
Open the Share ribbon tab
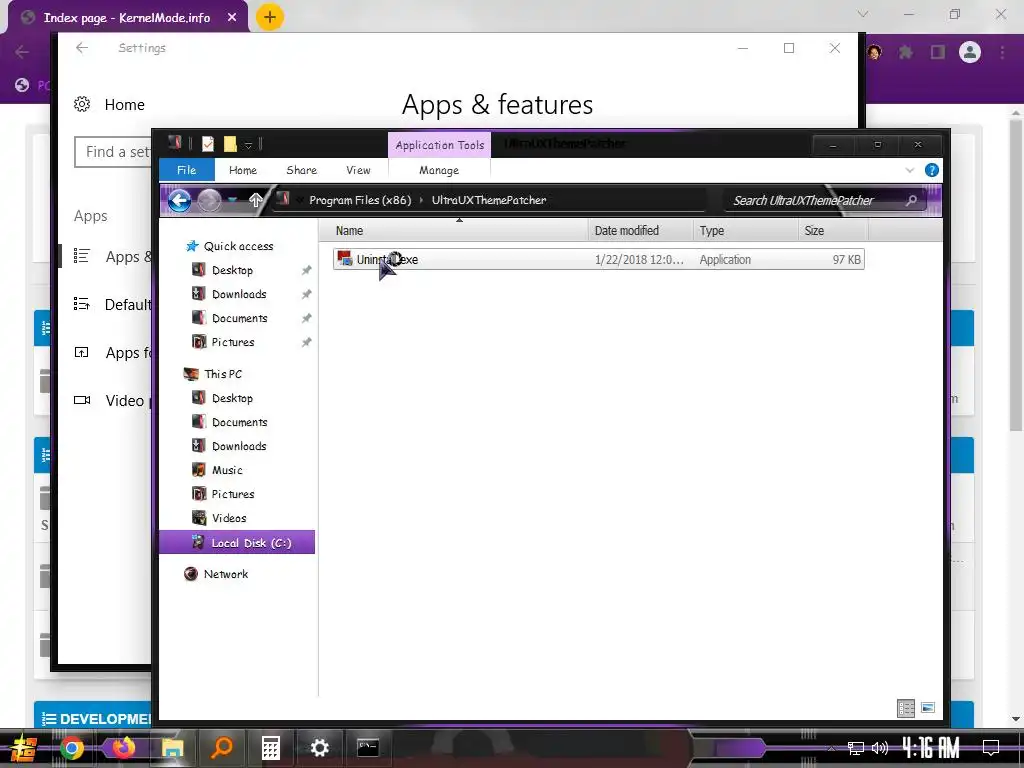click(302, 170)
